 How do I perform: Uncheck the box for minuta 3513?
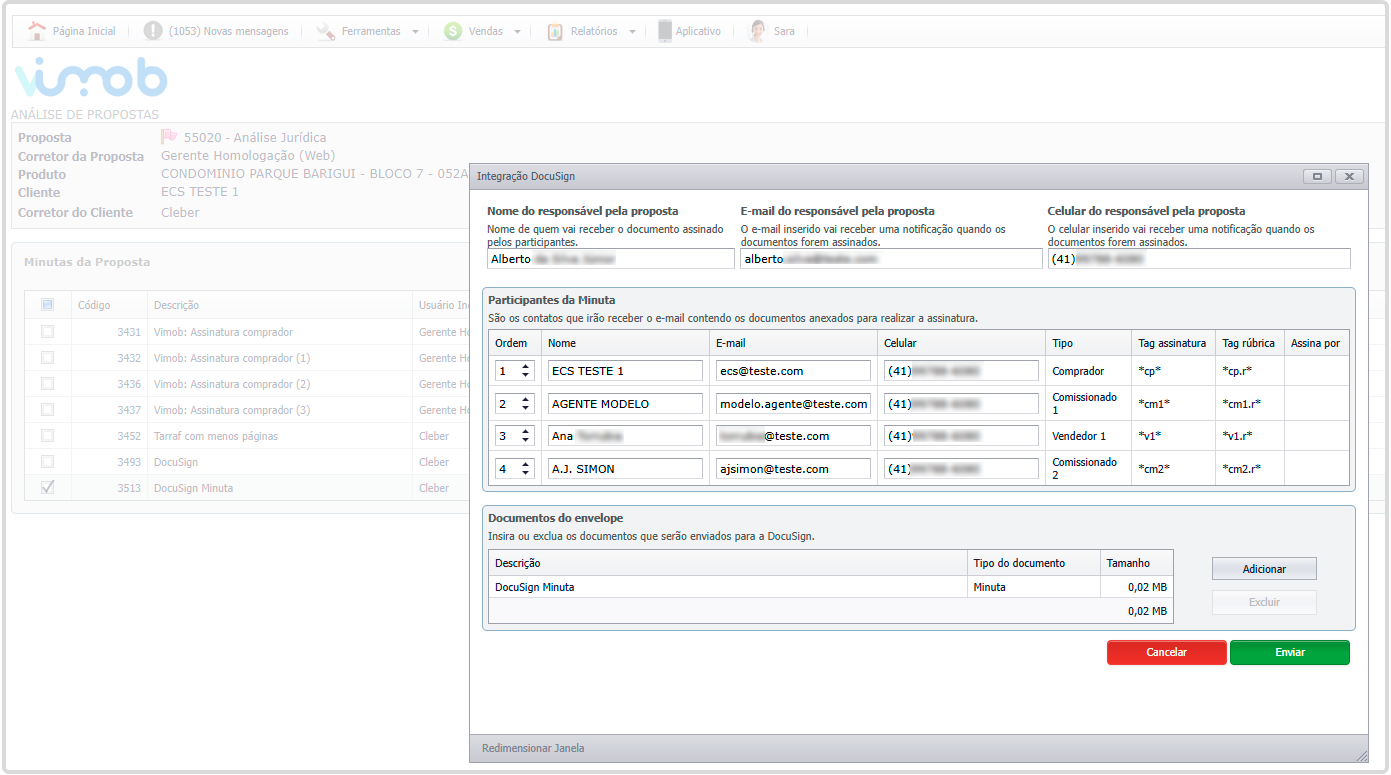[47, 487]
